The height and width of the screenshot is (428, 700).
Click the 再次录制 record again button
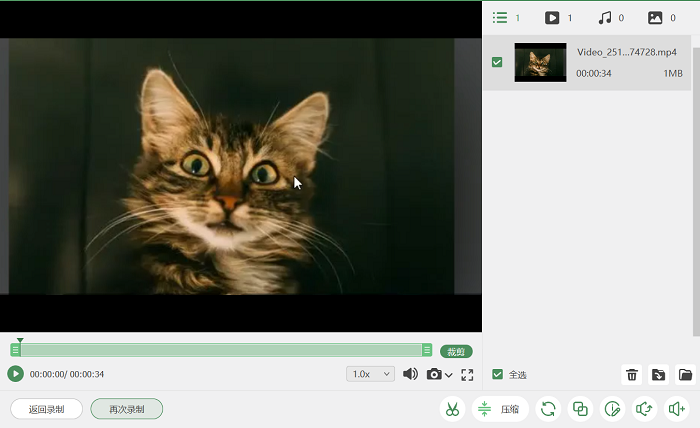127,409
